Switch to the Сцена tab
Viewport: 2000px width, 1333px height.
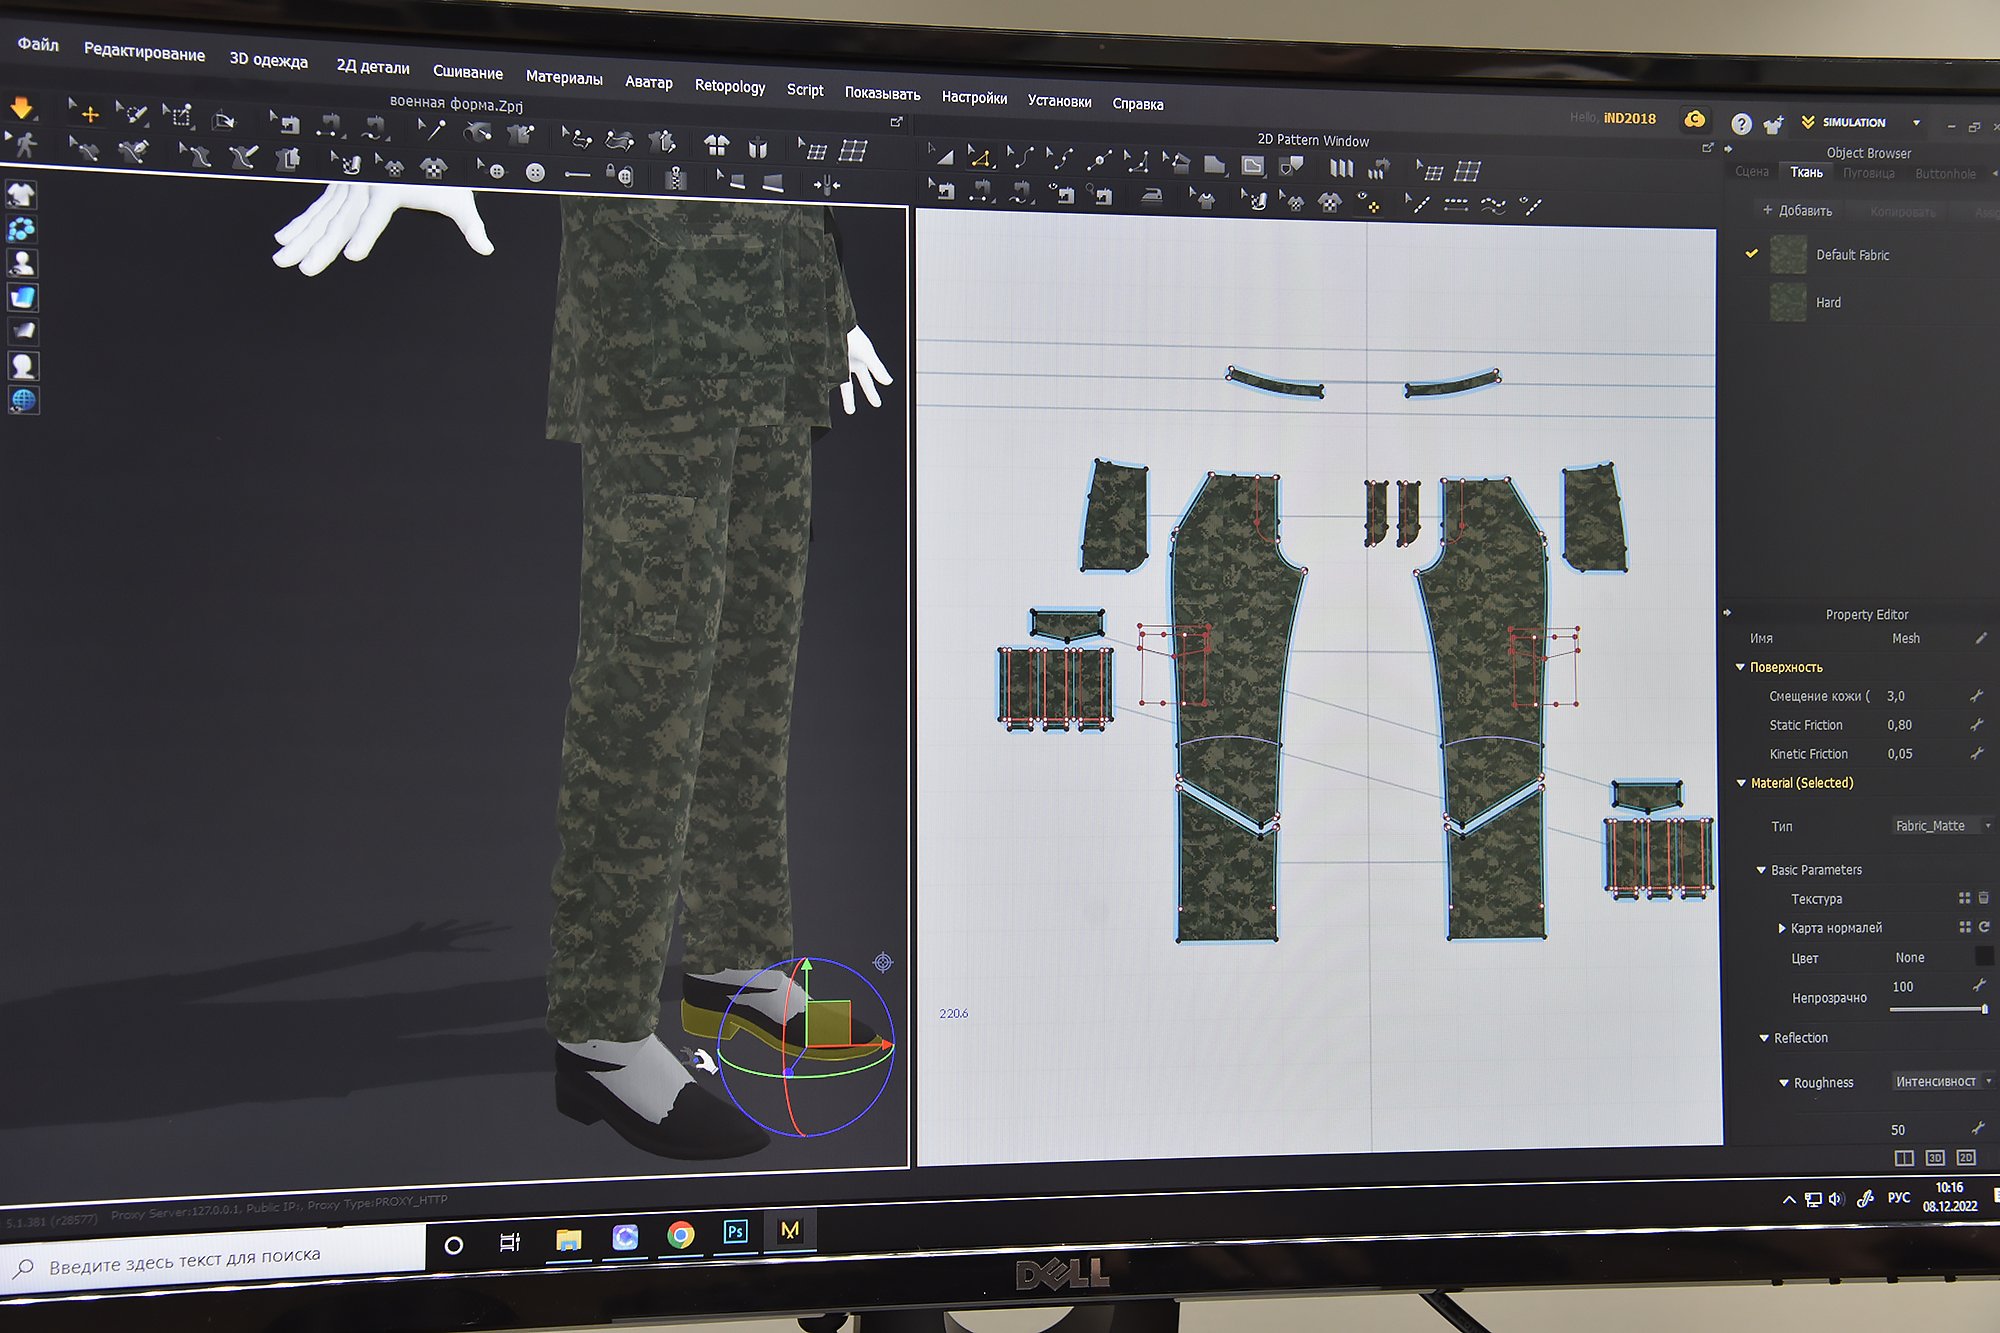[1751, 172]
